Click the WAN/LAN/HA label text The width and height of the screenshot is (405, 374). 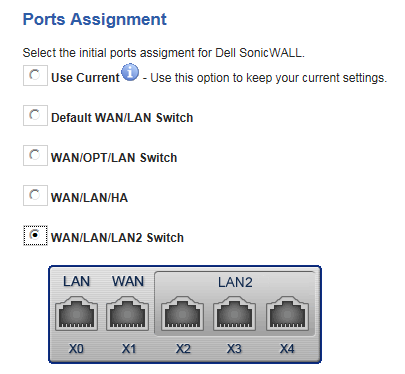coord(89,198)
